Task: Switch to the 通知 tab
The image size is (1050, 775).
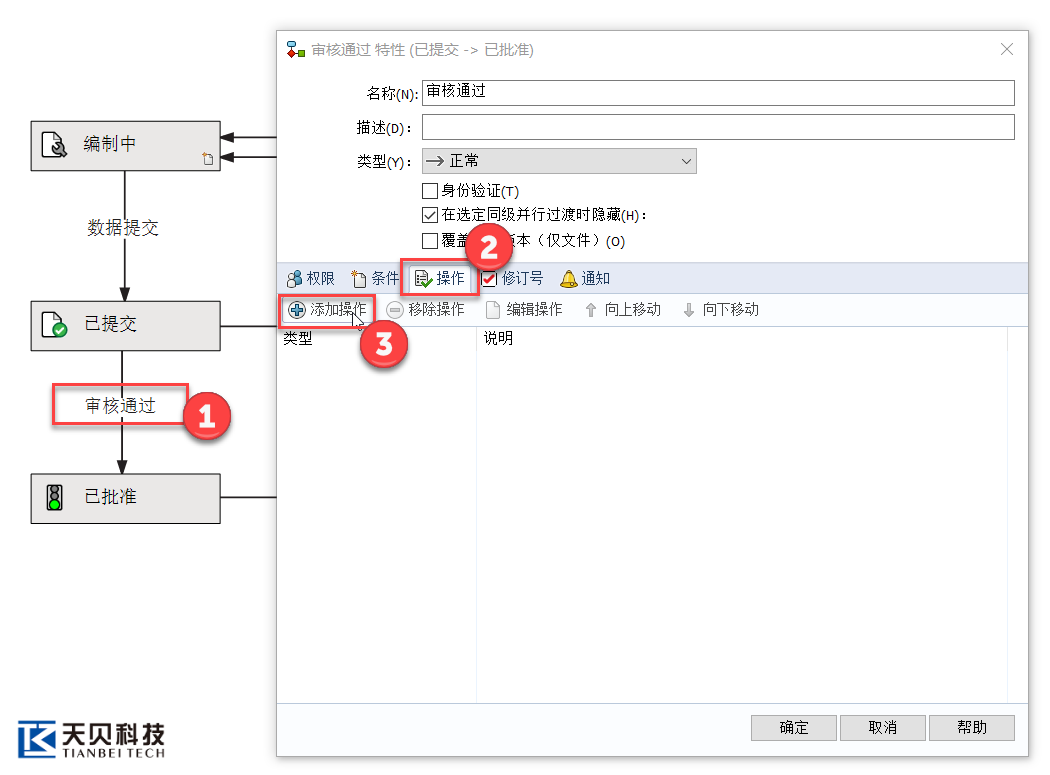Action: 585,279
